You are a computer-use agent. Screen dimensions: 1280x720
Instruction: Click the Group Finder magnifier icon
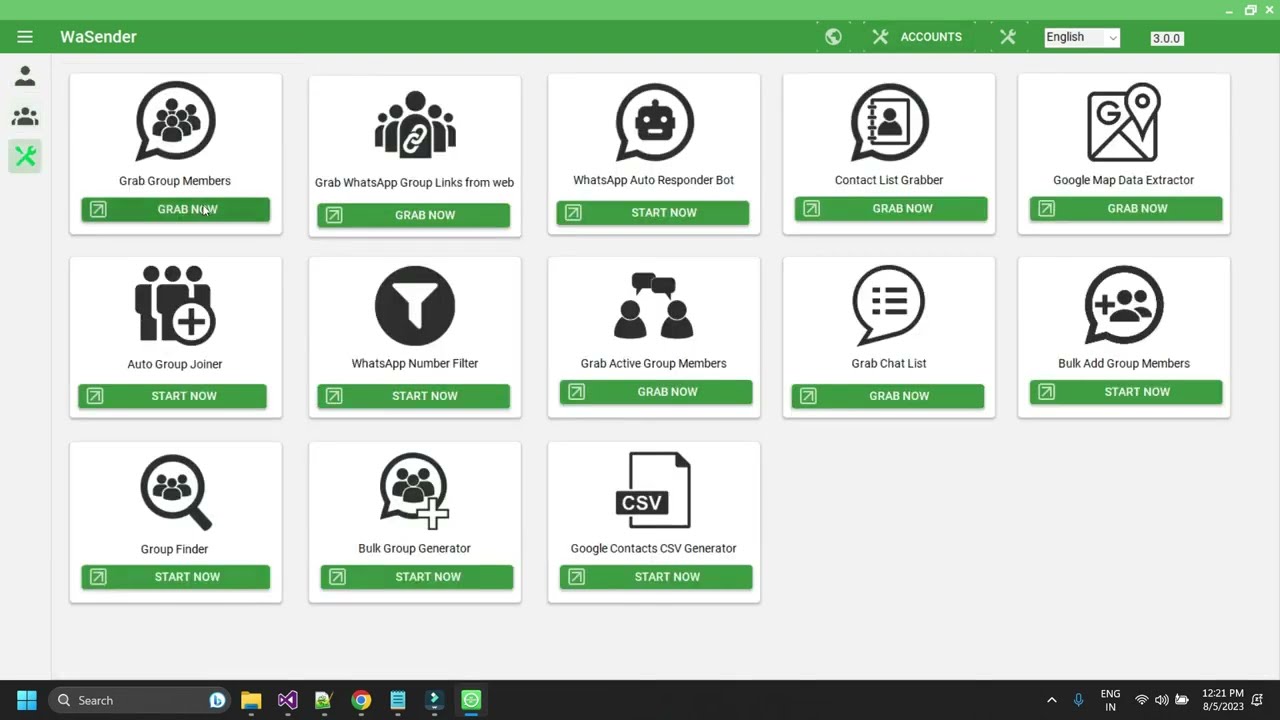[x=175, y=491]
